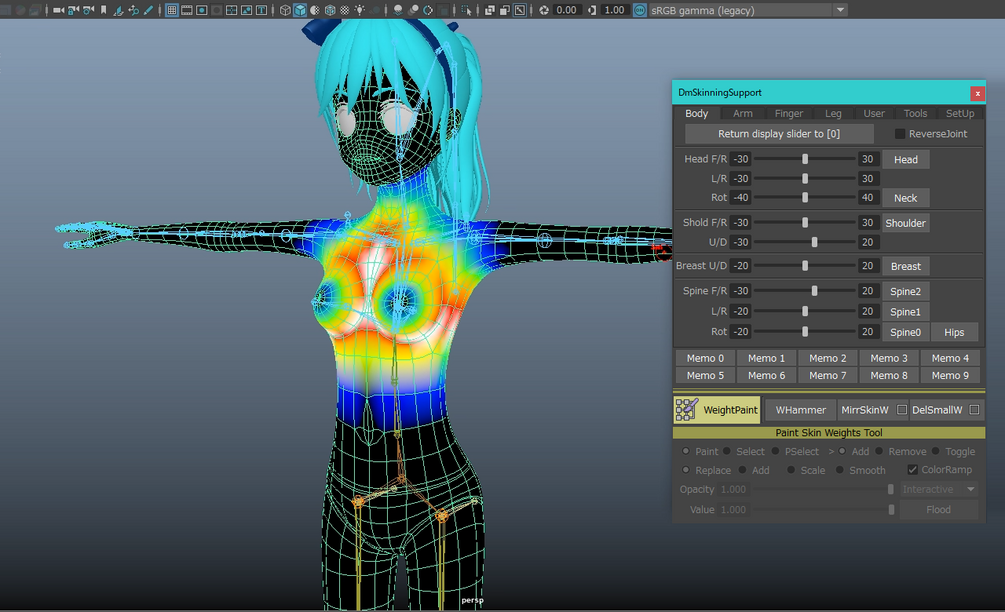Select the Grease Pencil tool icon

[148, 10]
